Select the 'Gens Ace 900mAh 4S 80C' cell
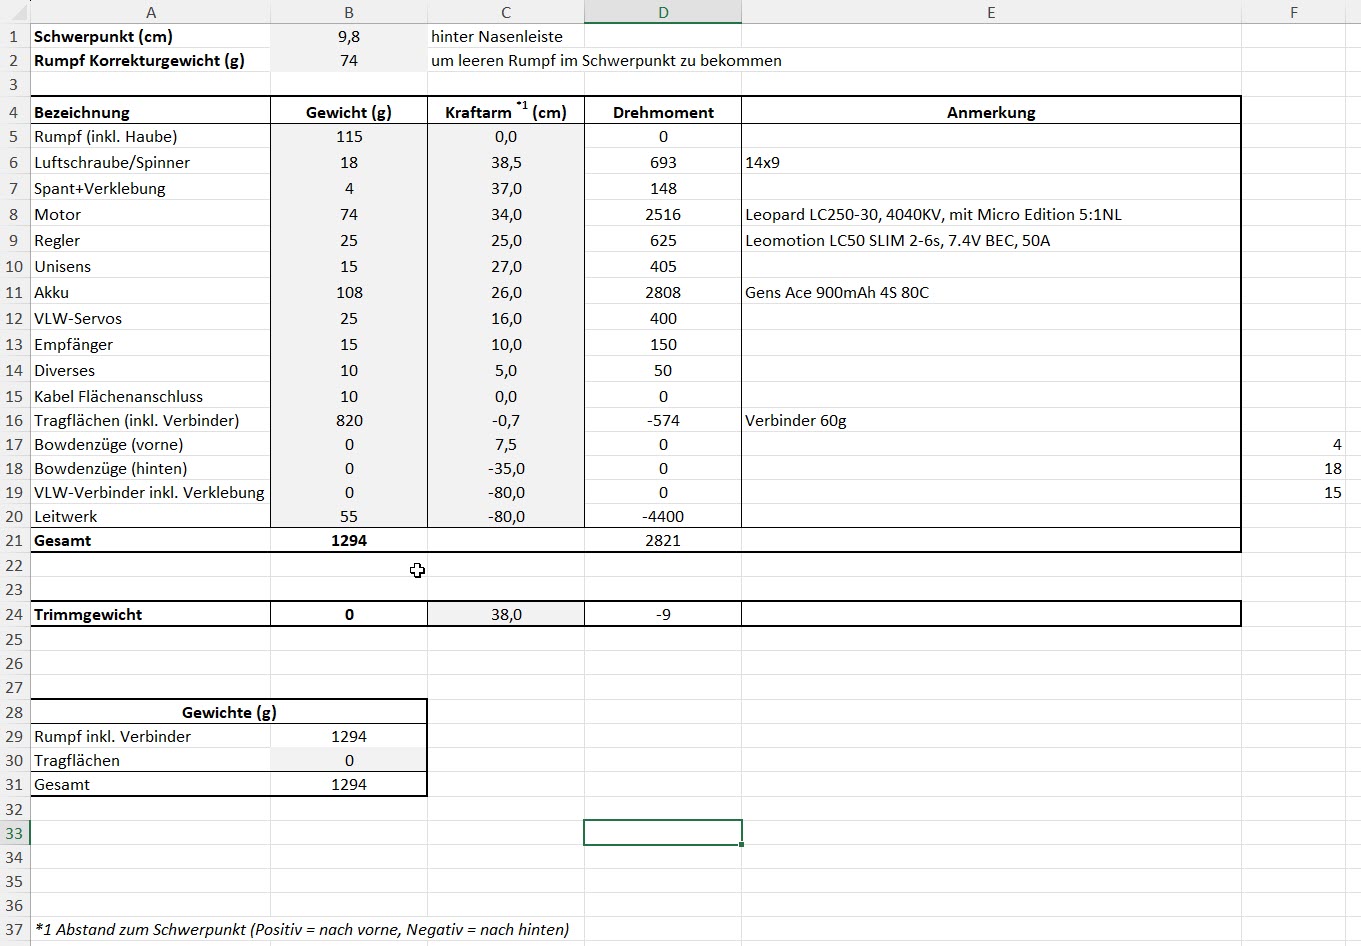Screen dimensions: 1361x946 [x=991, y=292]
